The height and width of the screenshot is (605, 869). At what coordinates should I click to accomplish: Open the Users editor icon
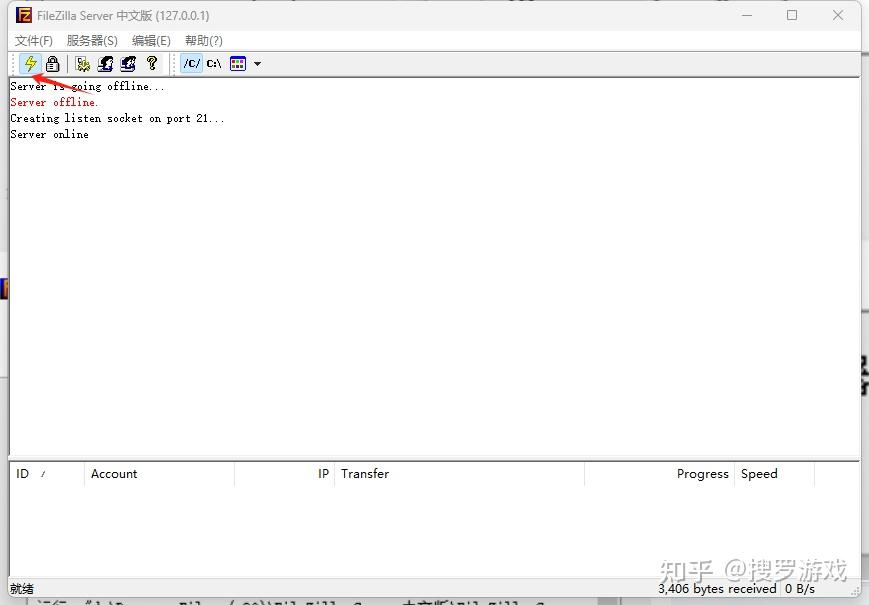[105, 64]
